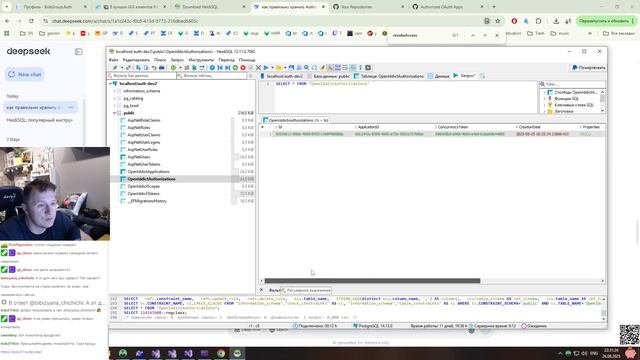This screenshot has width=640, height=360.
Task: Open the Редактировать menu
Action: click(x=136, y=60)
